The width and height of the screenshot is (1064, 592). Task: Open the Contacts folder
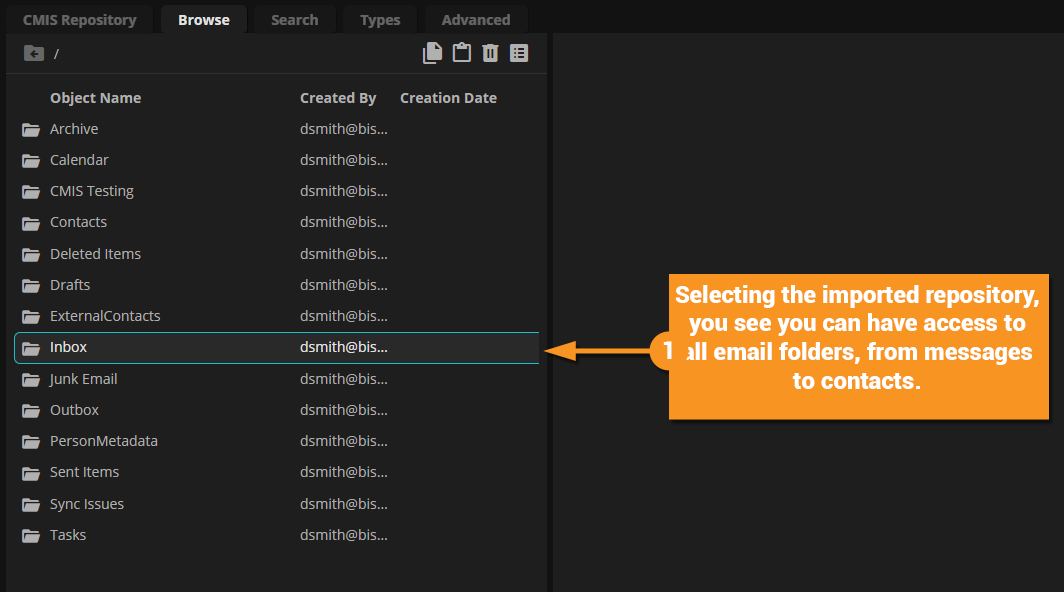pos(78,222)
